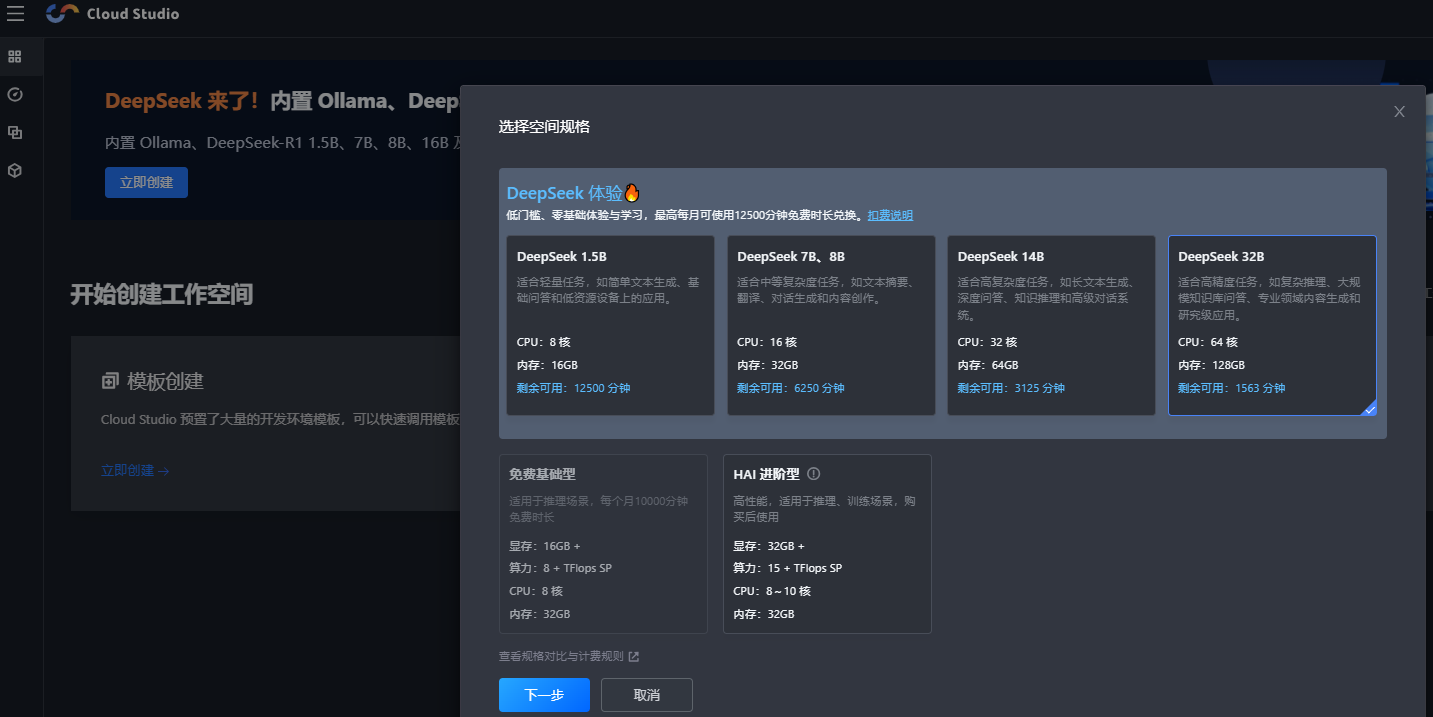The height and width of the screenshot is (717, 1433).
Task: Click the 算力: 15 + TFlops SP text
Action: (x=788, y=568)
